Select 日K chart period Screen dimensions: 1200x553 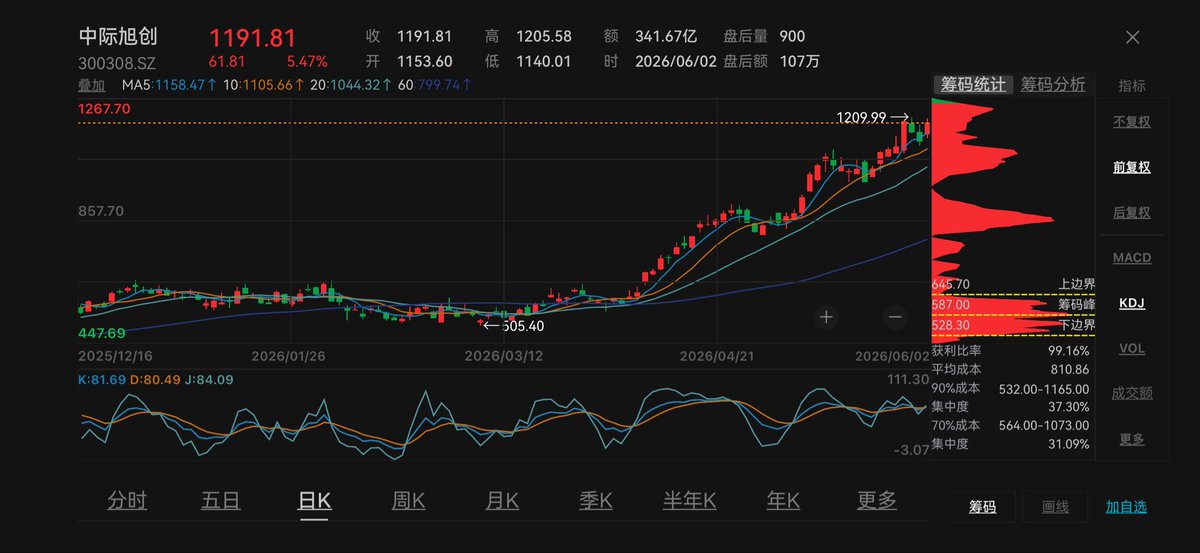[314, 501]
